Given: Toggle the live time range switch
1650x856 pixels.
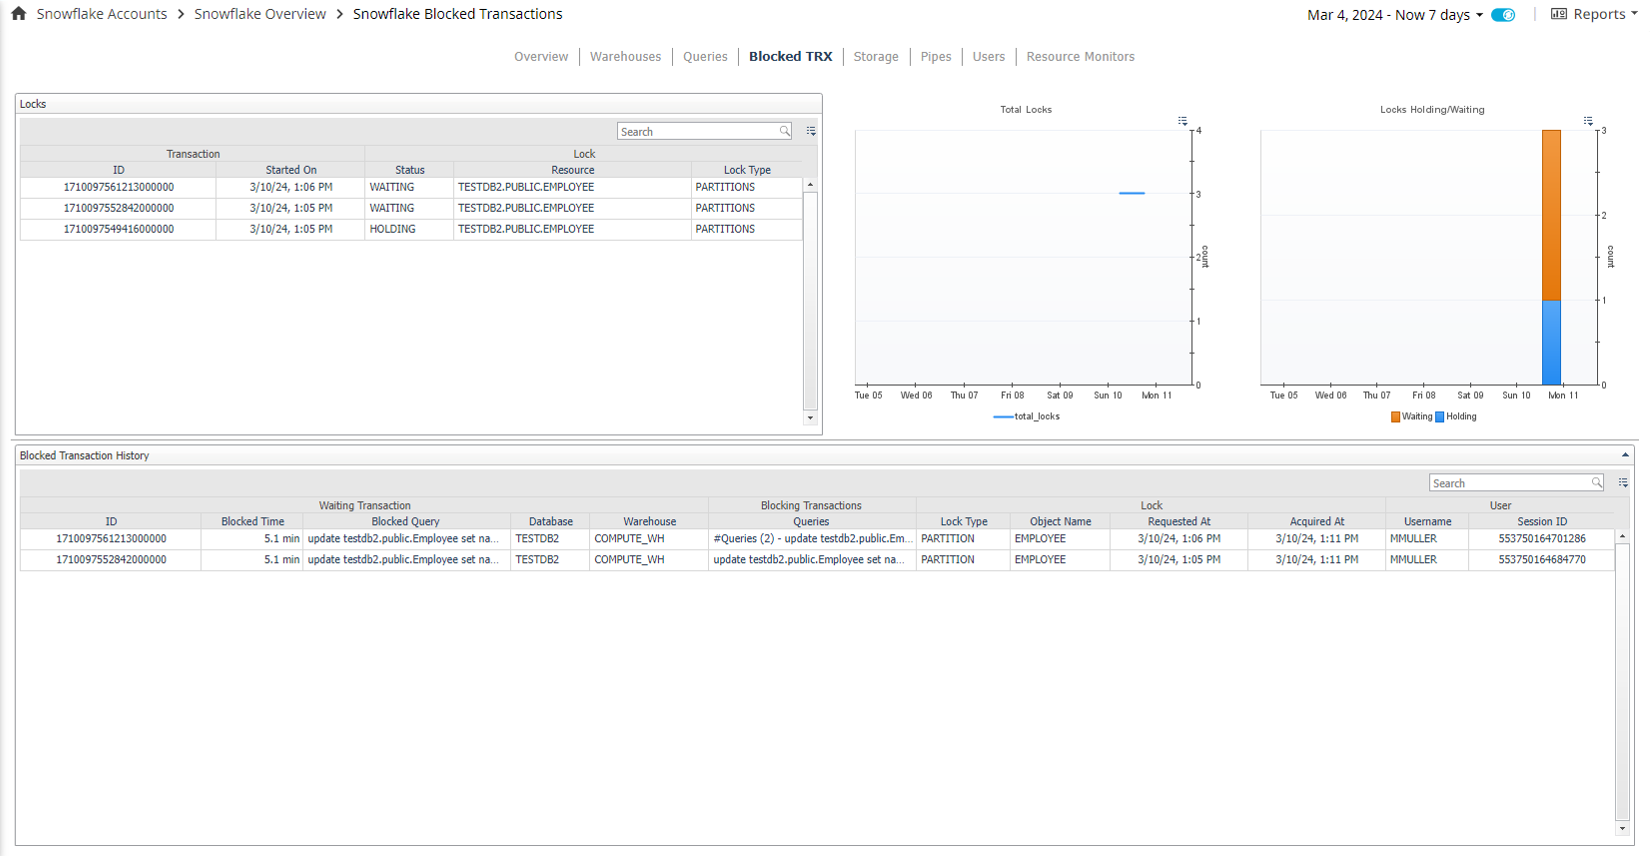Looking at the screenshot, I should (x=1503, y=15).
